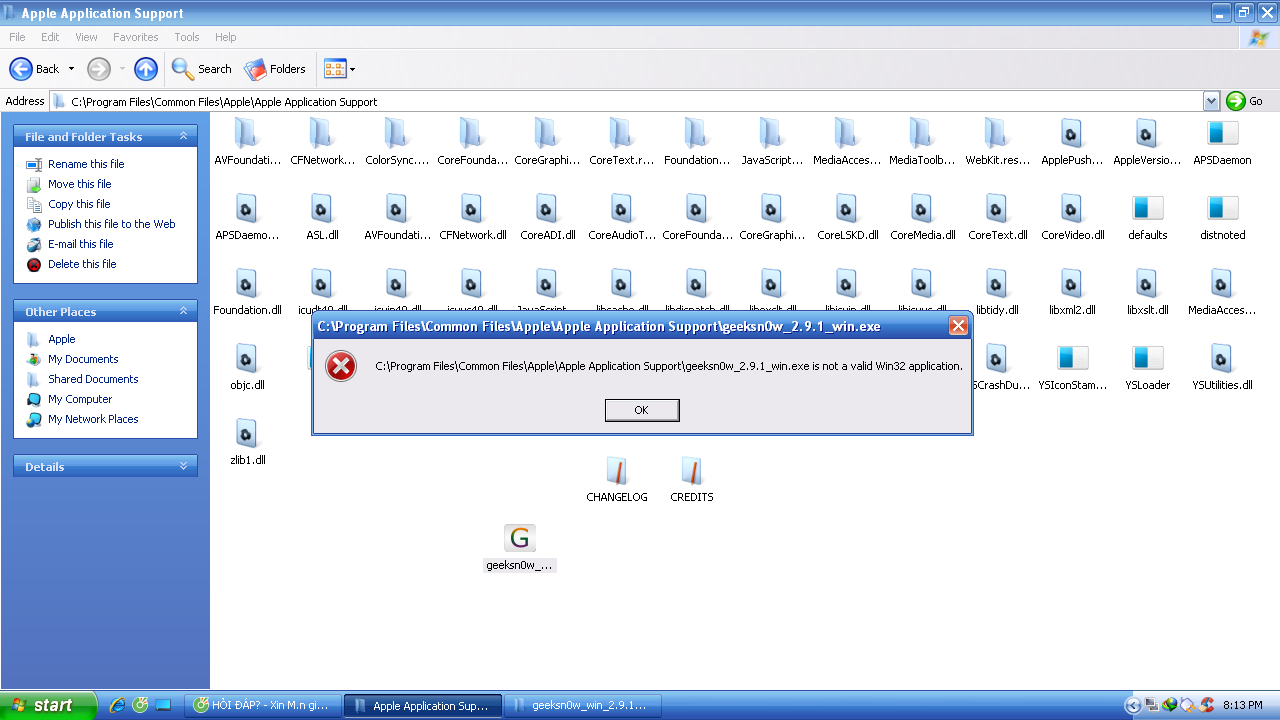Go up one folder level
Image resolution: width=1280 pixels, height=720 pixels.
146,69
